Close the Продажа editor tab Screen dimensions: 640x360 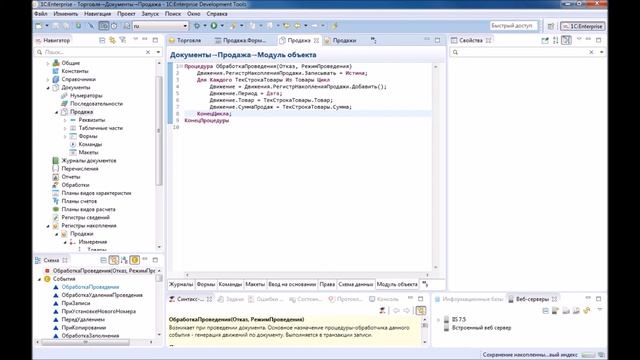click(316, 40)
